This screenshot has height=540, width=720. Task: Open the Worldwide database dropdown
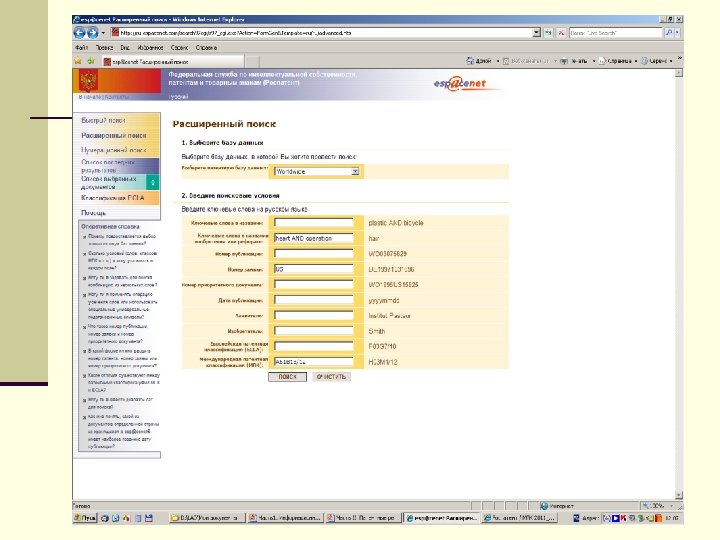coord(316,172)
